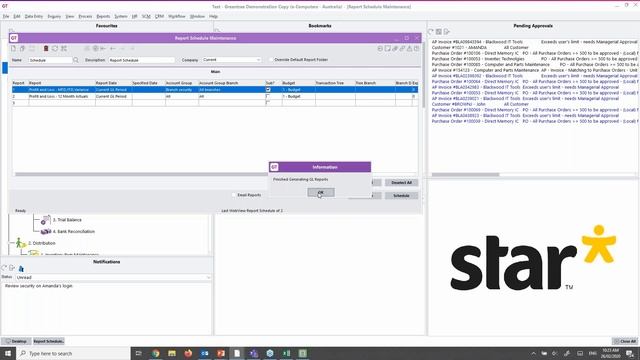Click the Description input field
Screen dimensions: 640x360
pyautogui.click(x=141, y=60)
